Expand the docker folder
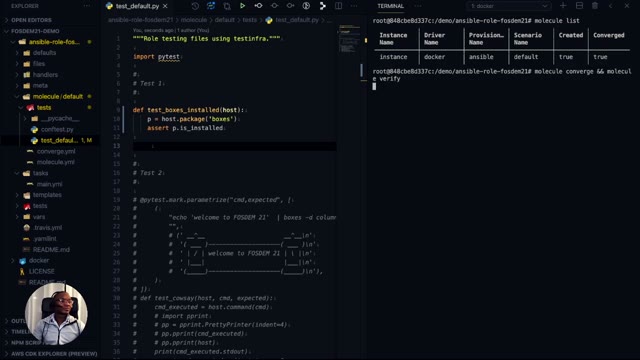Image resolution: width=640 pixels, height=360 pixels. pyautogui.click(x=39, y=260)
